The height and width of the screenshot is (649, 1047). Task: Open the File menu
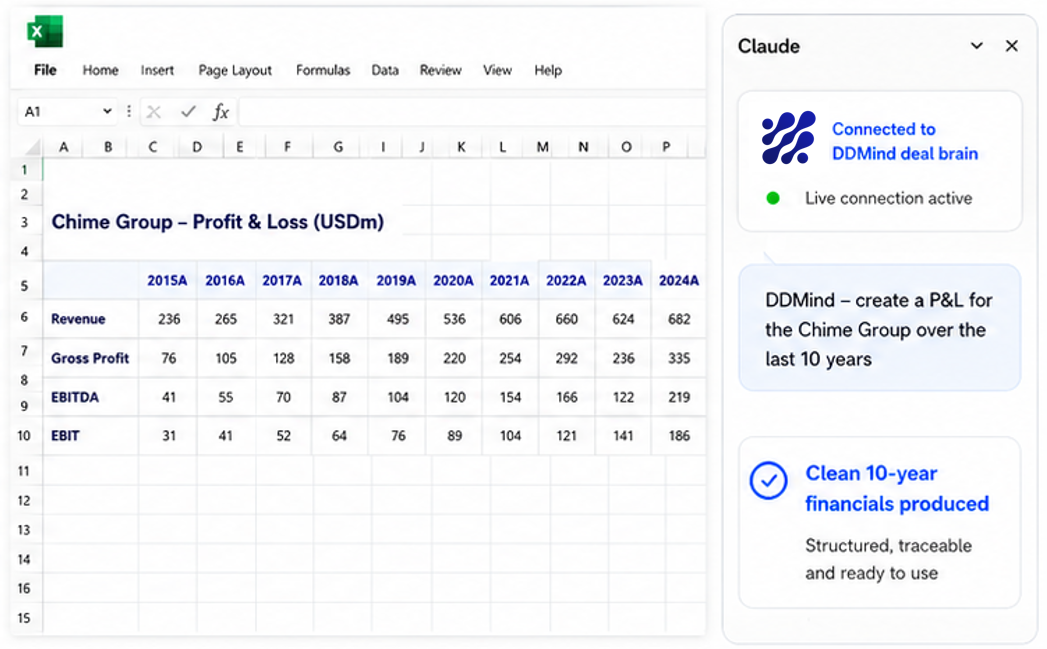click(x=45, y=70)
